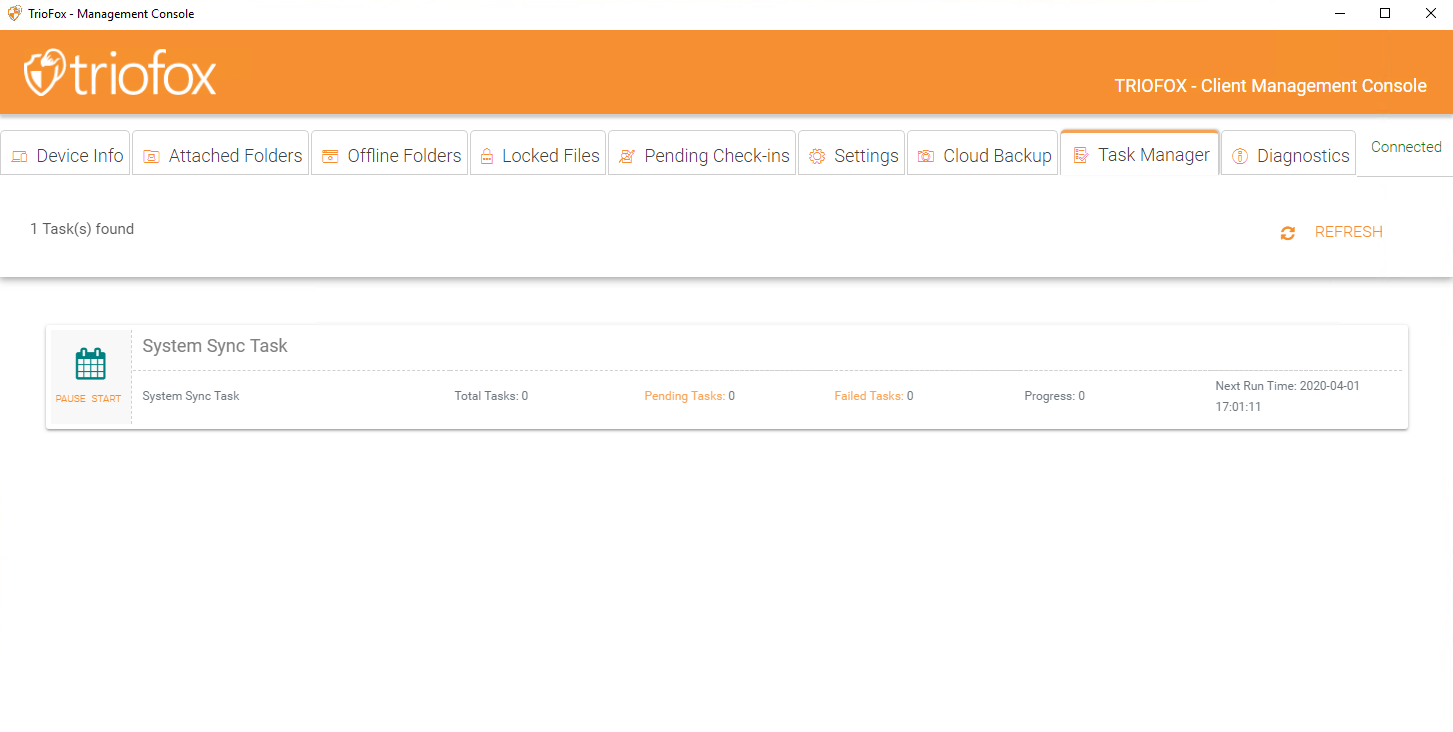This screenshot has width=1453, height=732.
Task: Click the Progress: 0 text
Action: [1054, 396]
